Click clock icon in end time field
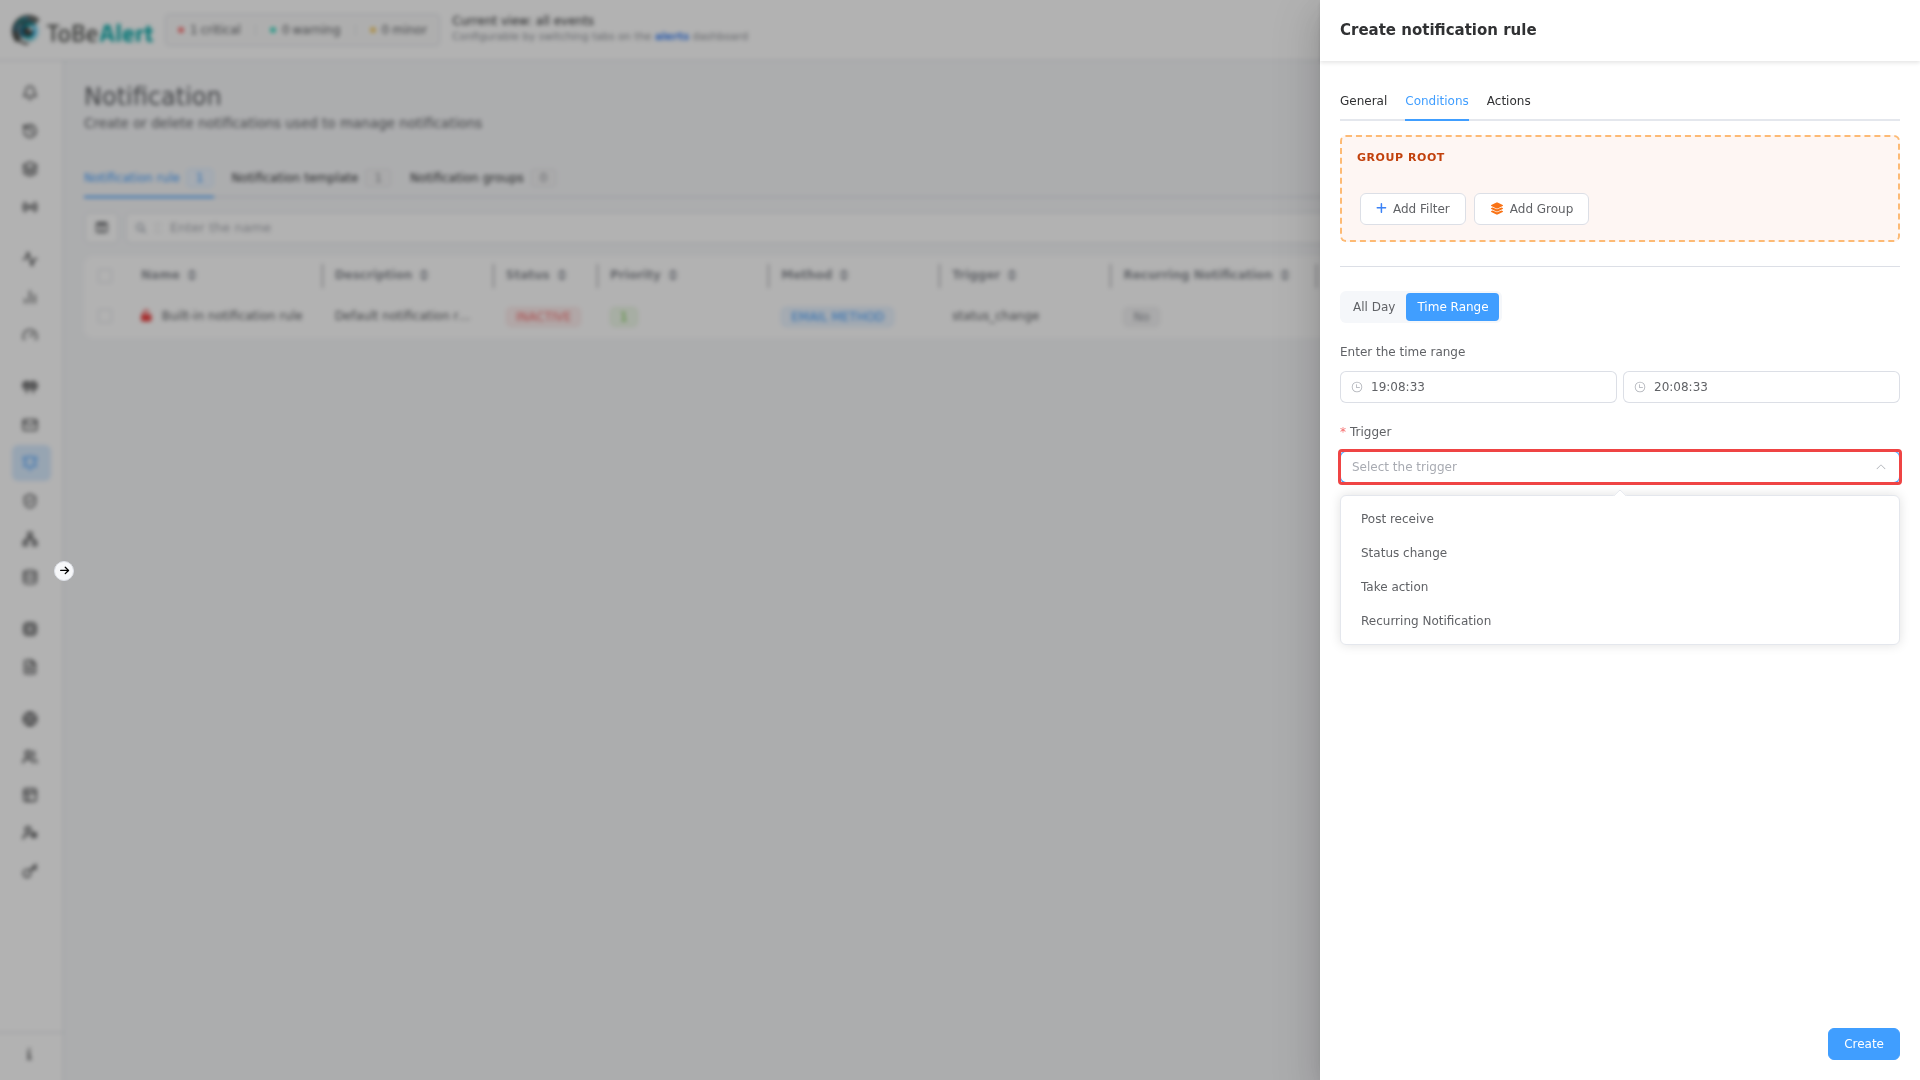The image size is (1920, 1080). click(x=1640, y=387)
